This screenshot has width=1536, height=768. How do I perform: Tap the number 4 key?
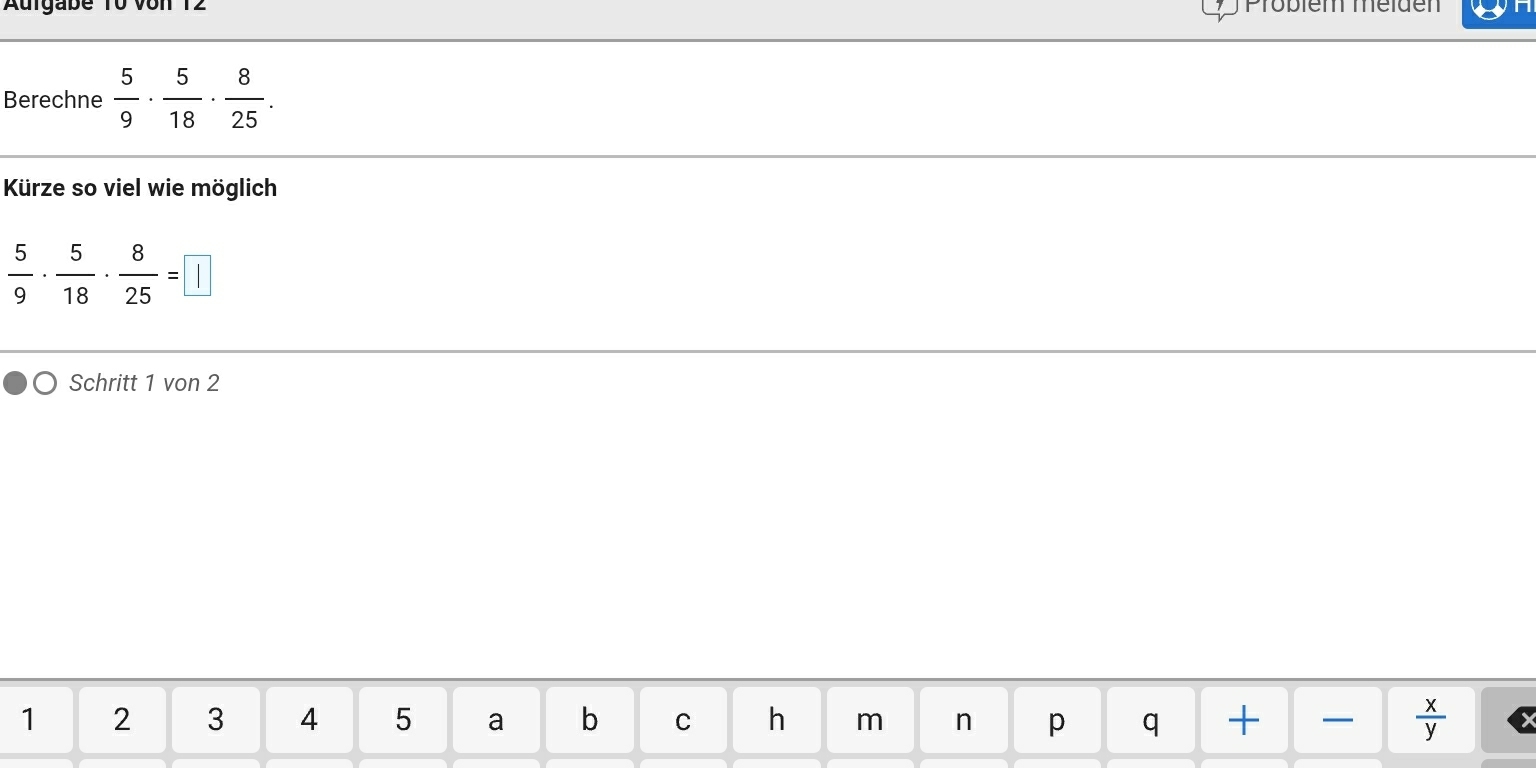point(309,720)
